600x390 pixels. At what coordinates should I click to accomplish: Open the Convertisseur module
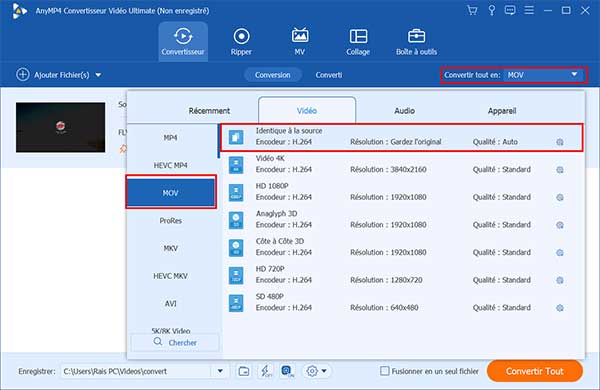(x=183, y=41)
